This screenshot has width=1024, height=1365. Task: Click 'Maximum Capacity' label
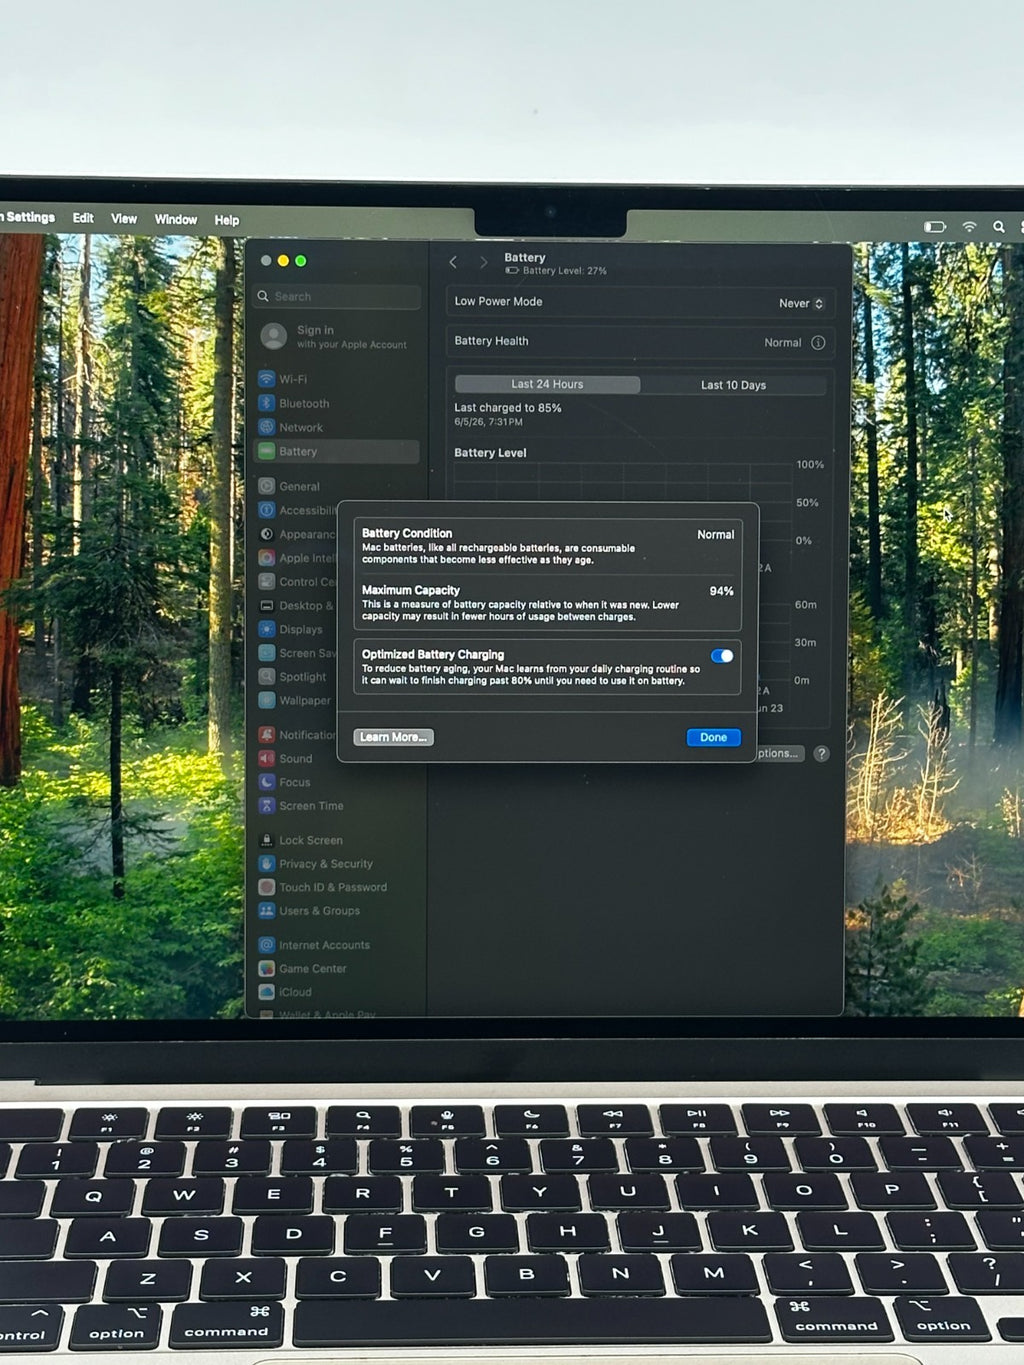pos(411,590)
